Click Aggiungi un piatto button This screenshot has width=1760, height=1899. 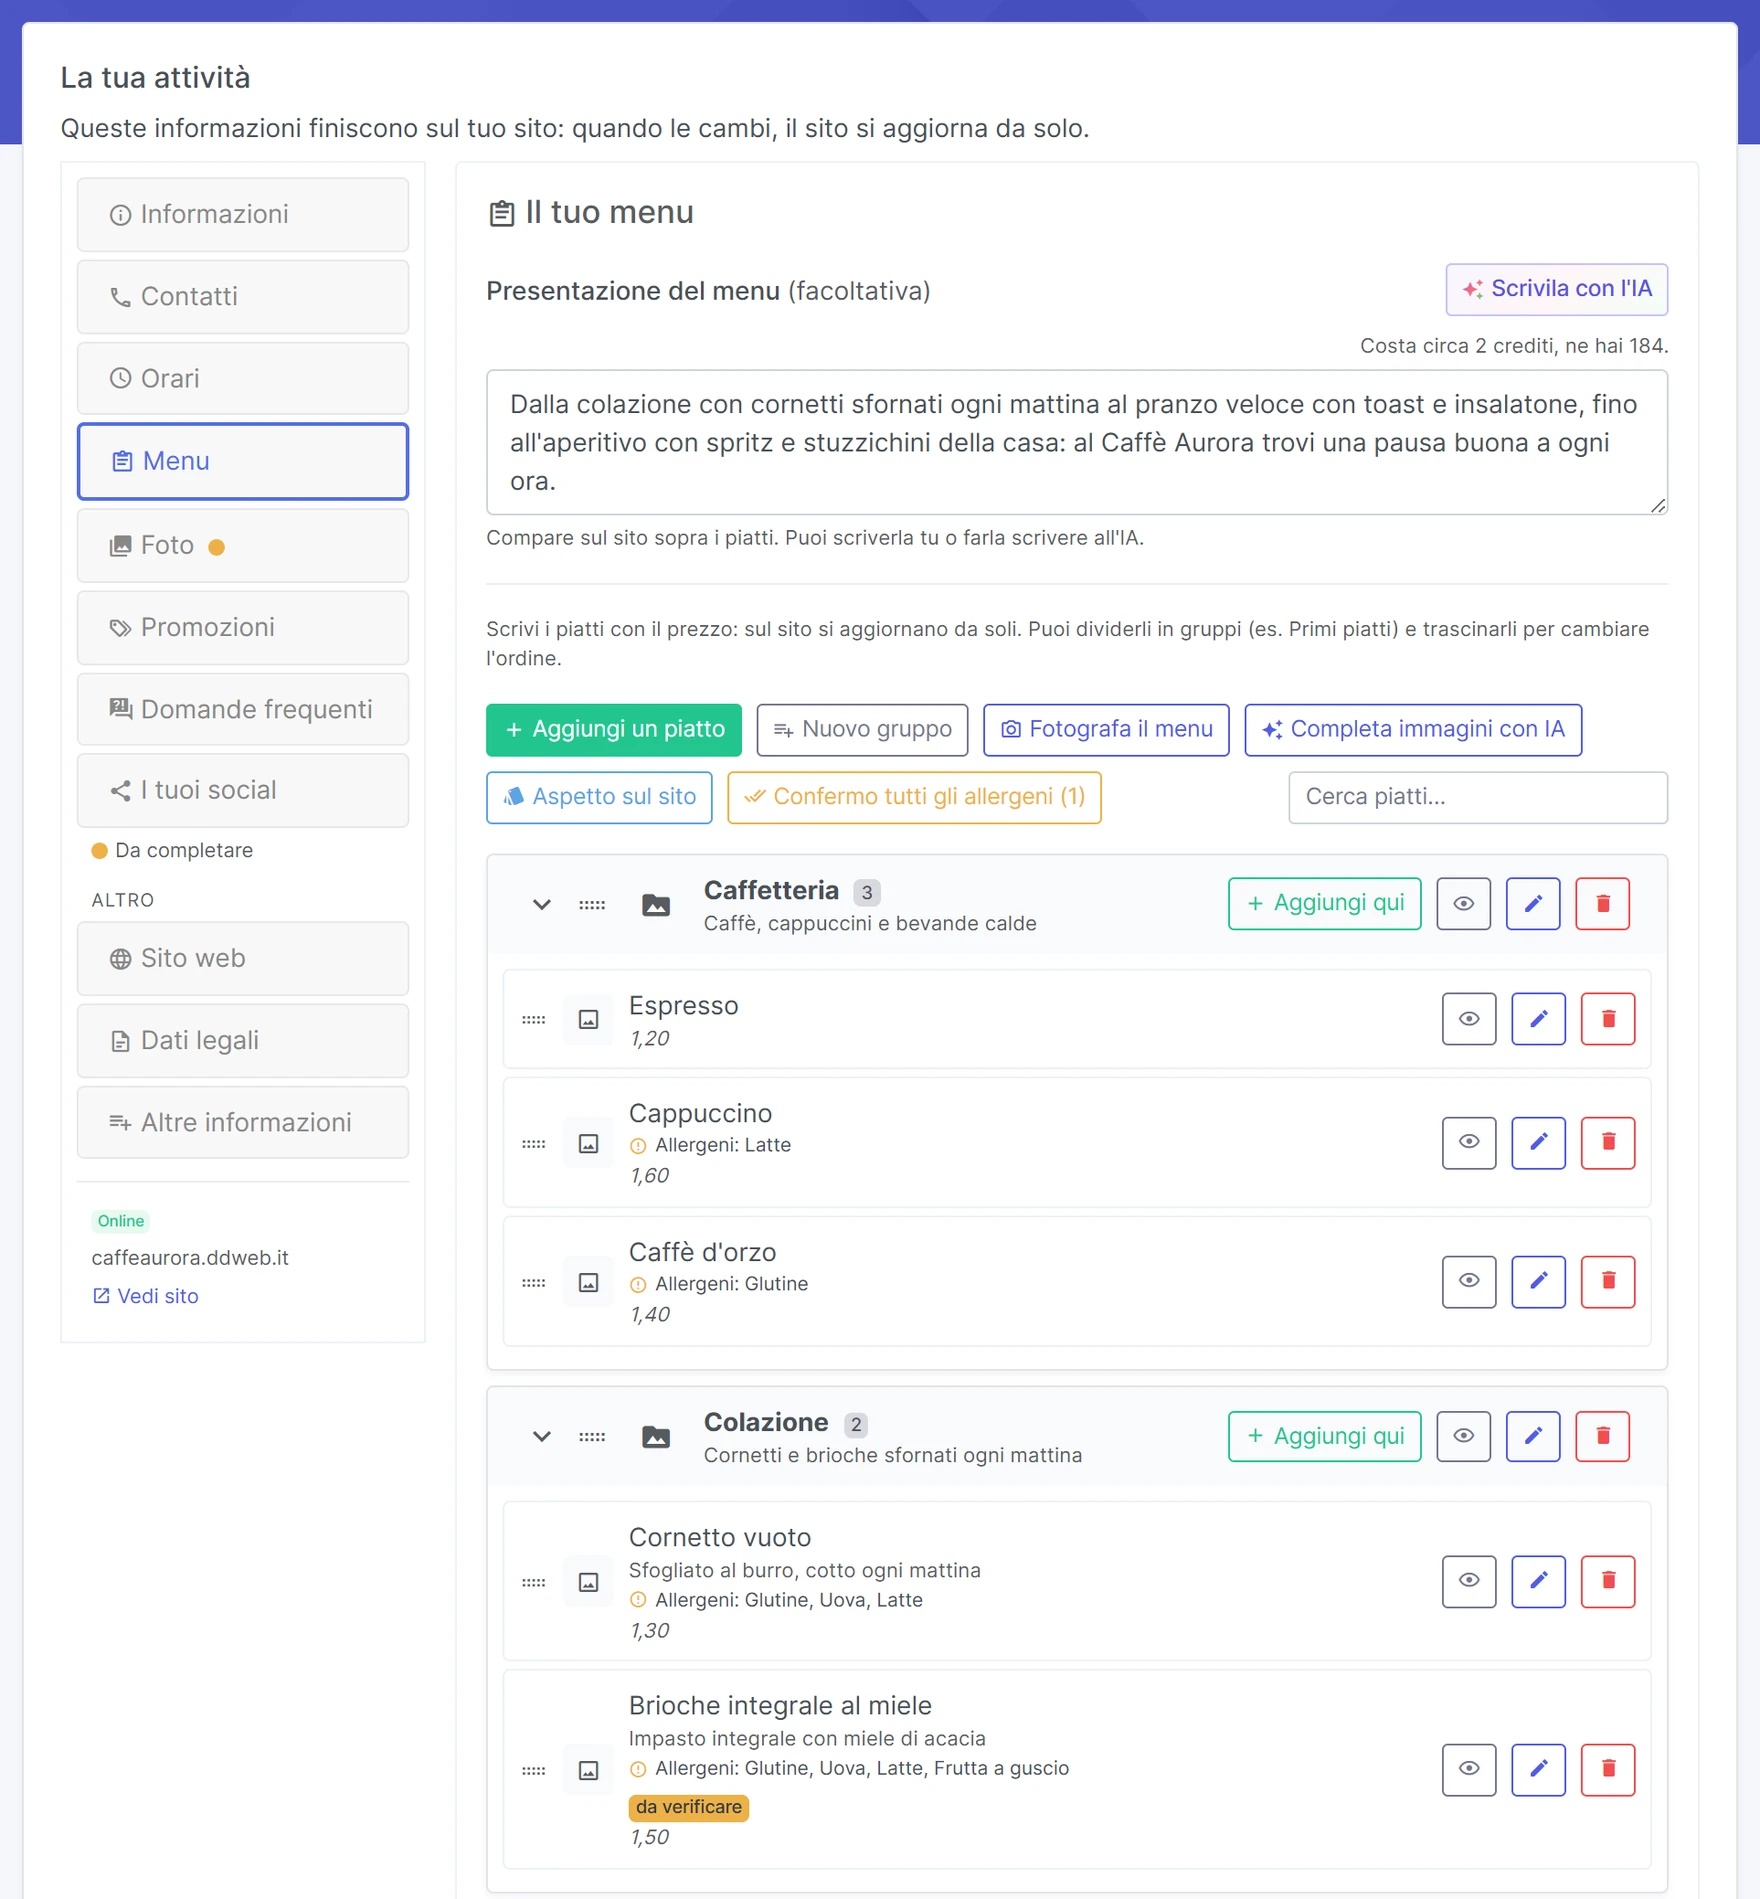pos(614,730)
